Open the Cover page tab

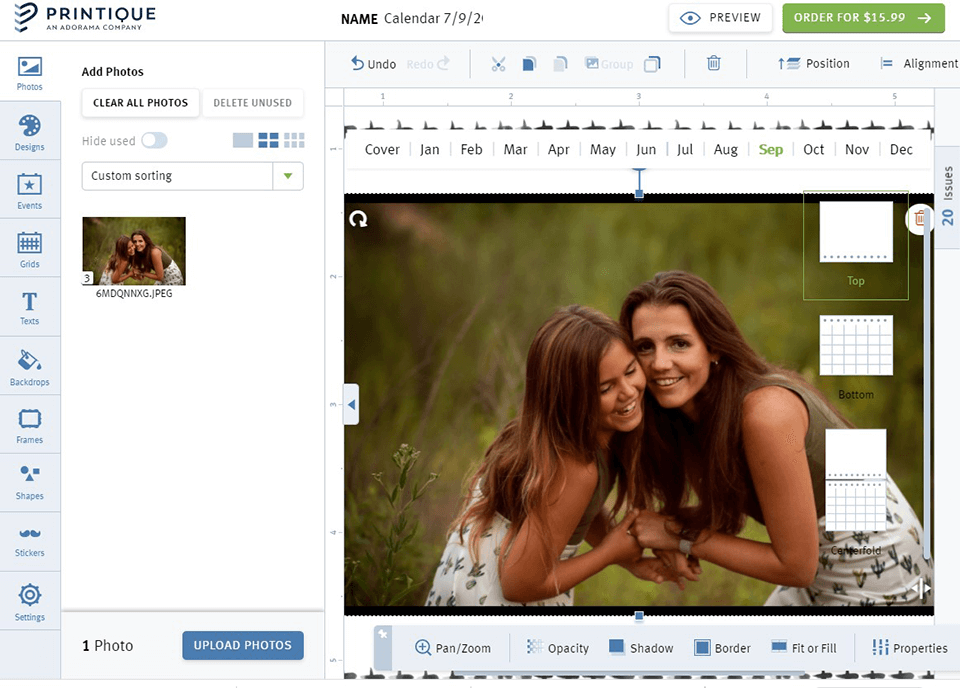point(382,149)
